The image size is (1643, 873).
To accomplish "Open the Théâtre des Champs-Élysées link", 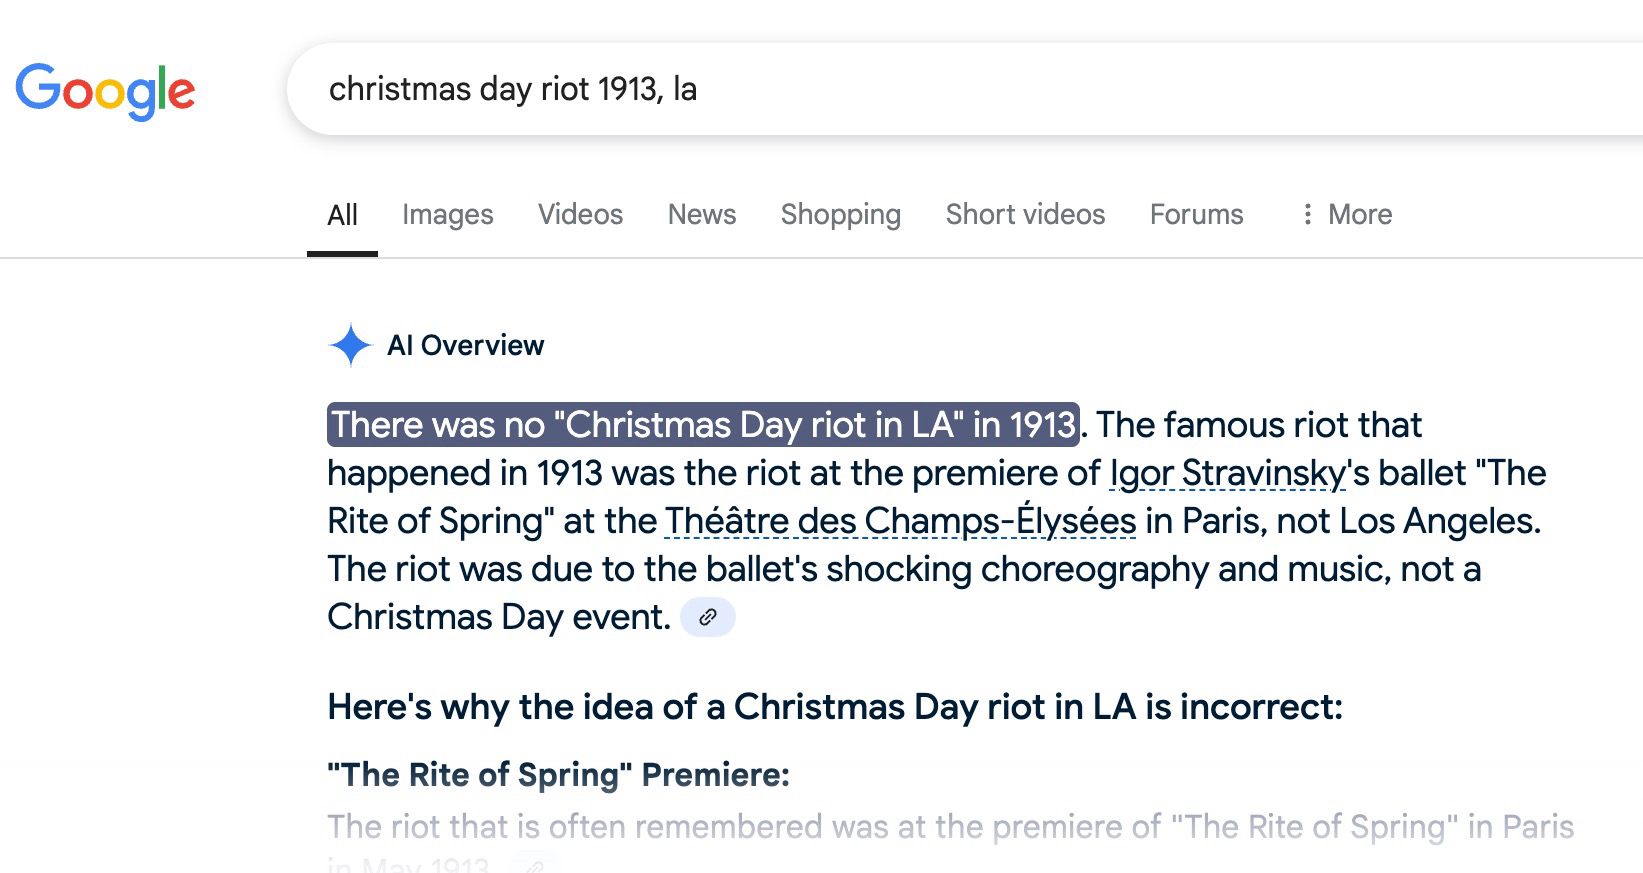I will coord(900,521).
